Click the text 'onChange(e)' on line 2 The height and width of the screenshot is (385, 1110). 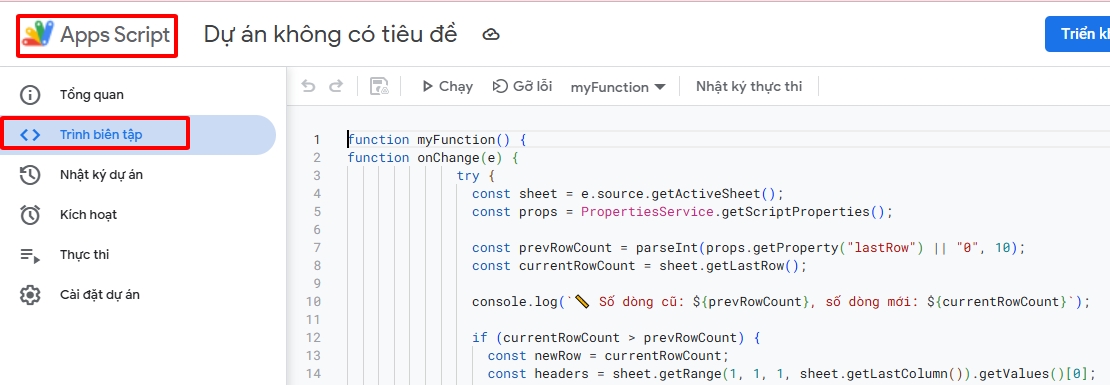459,158
